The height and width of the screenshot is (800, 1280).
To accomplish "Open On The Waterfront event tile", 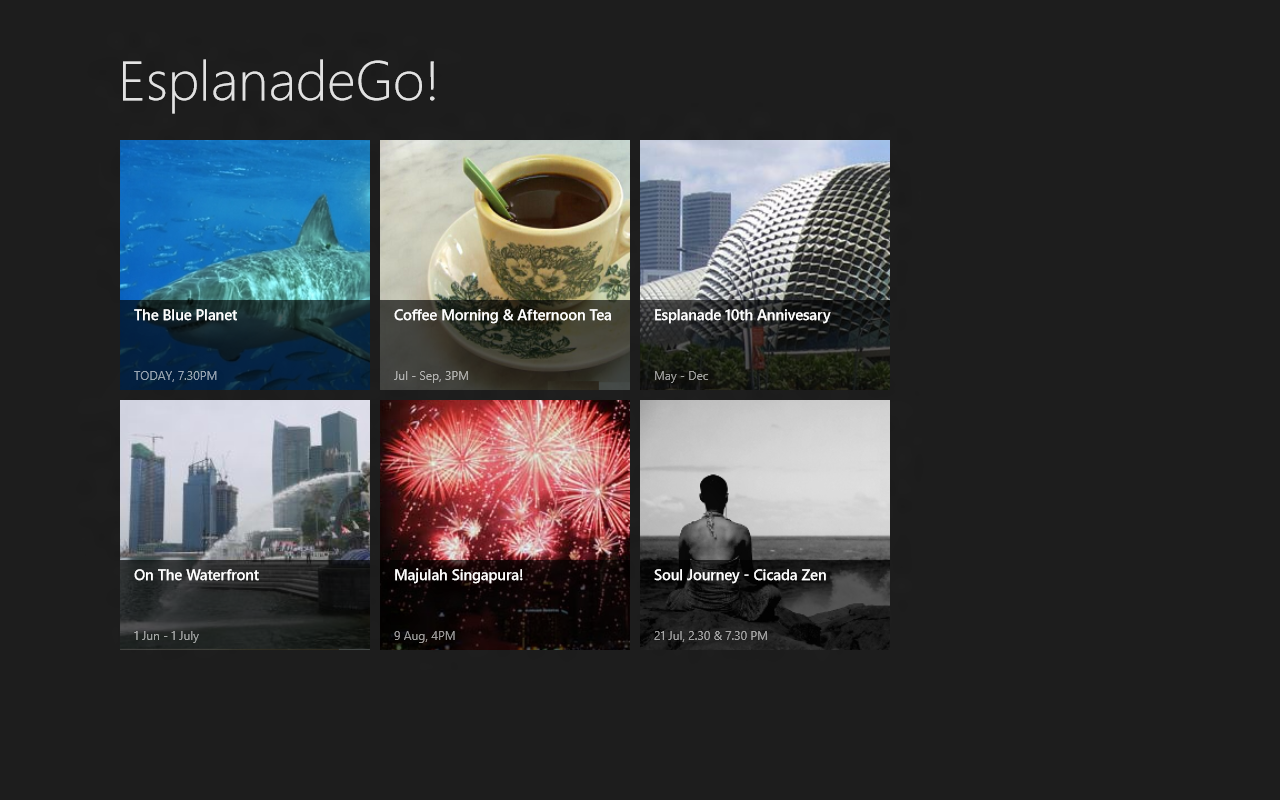I will pos(245,525).
